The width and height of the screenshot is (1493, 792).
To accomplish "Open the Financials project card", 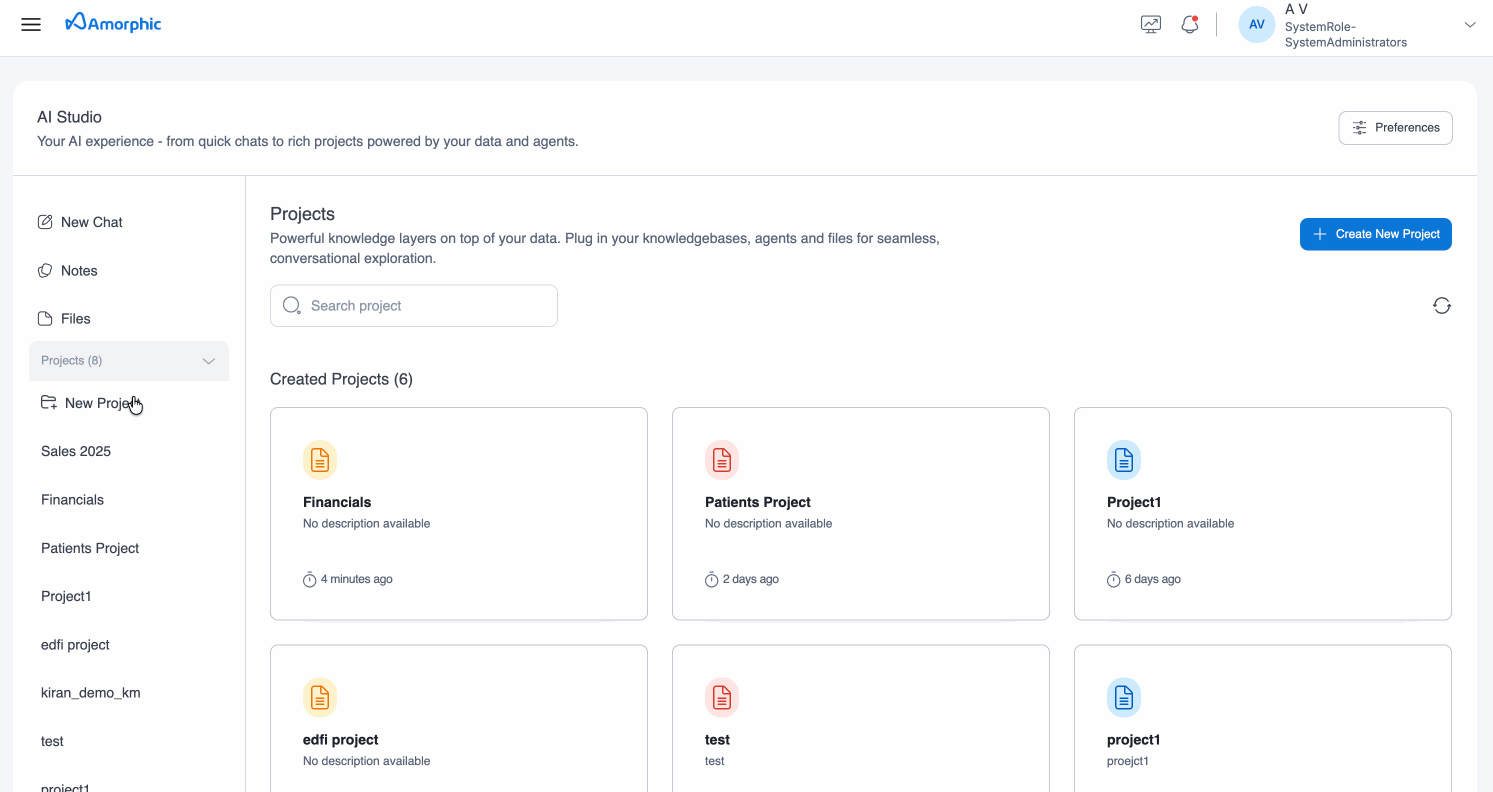I will pos(458,513).
